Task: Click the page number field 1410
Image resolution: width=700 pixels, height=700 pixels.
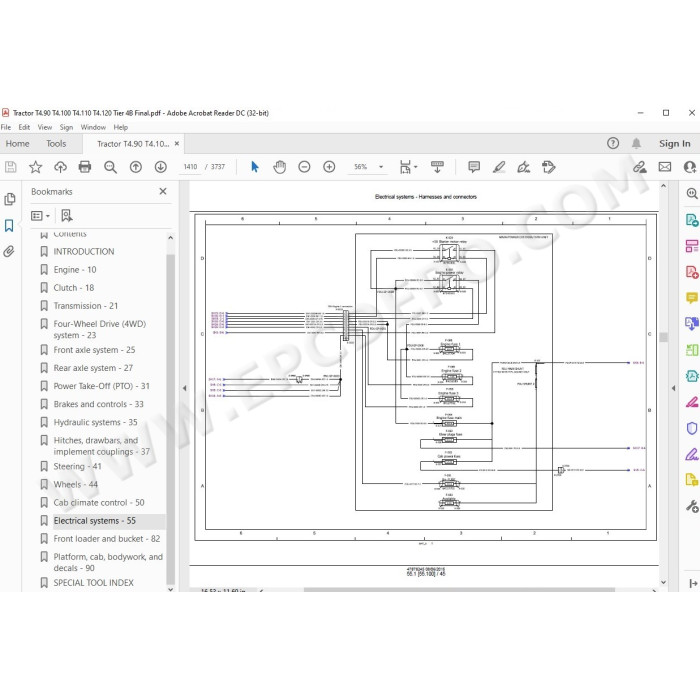Action: pos(190,167)
